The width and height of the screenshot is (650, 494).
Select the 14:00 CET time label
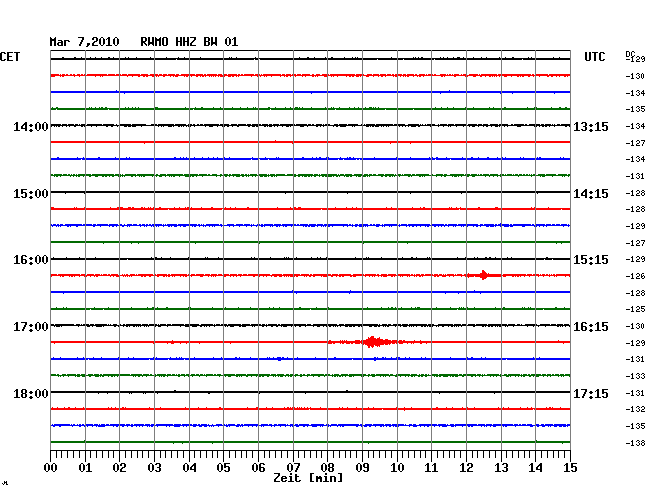click(31, 126)
